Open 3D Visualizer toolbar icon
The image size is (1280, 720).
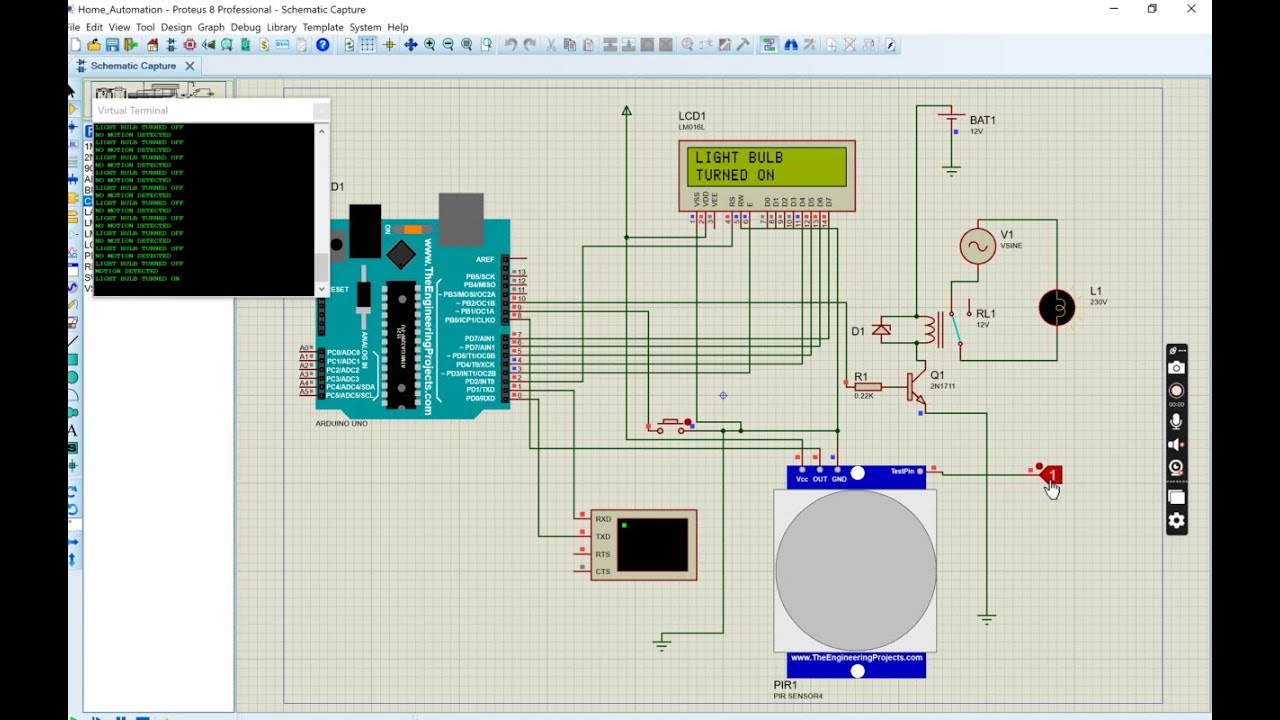click(209, 45)
